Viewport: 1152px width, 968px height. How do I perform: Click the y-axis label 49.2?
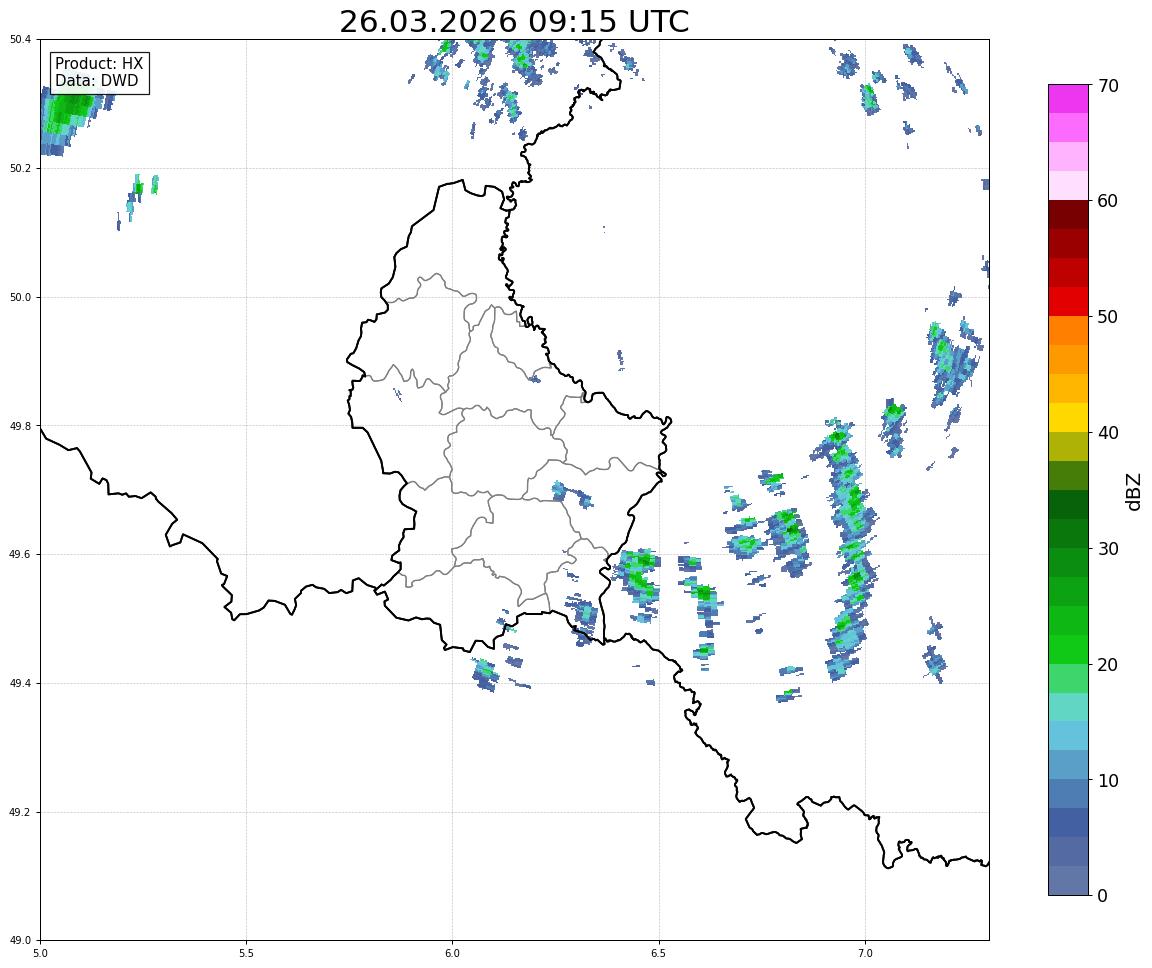click(21, 812)
